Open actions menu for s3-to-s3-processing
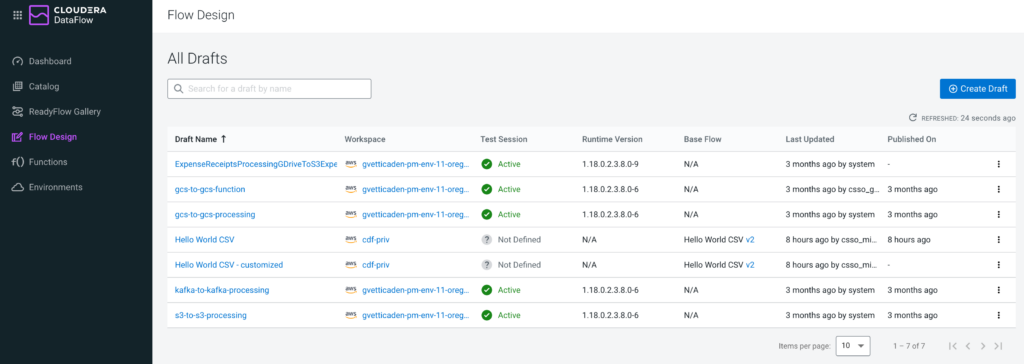The image size is (1024, 364). coord(998,315)
